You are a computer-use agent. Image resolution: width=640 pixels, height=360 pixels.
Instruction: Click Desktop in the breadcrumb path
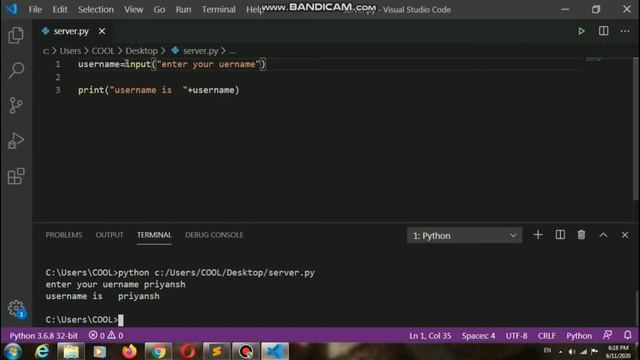141,51
